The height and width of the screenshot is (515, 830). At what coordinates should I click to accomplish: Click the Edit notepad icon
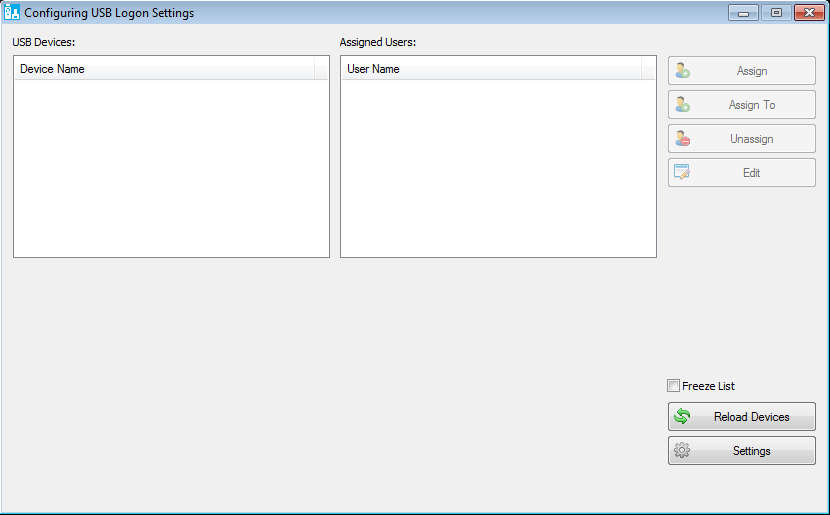click(x=682, y=172)
